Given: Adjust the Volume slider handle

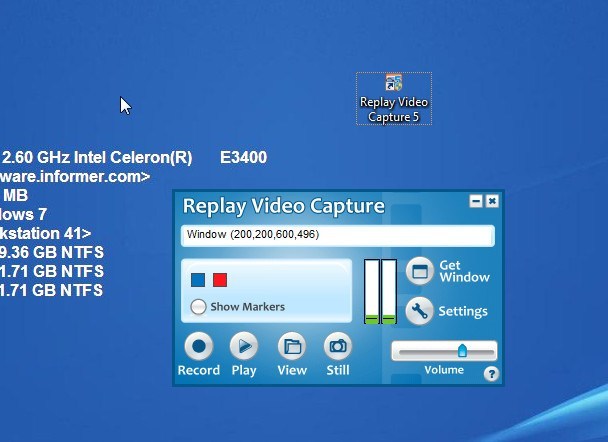Looking at the screenshot, I should coord(462,350).
